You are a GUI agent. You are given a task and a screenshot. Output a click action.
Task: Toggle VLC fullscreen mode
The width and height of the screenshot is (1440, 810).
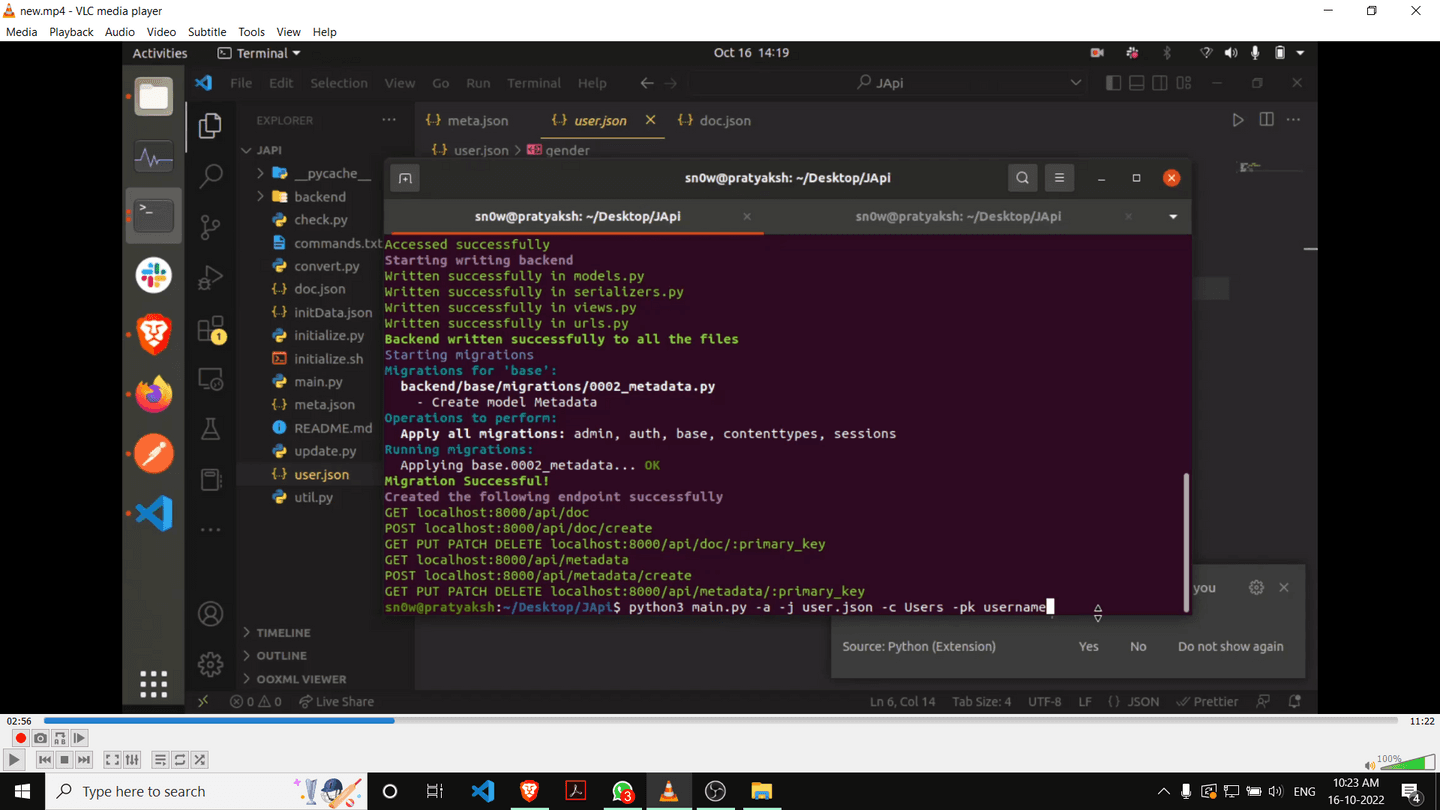coord(112,760)
